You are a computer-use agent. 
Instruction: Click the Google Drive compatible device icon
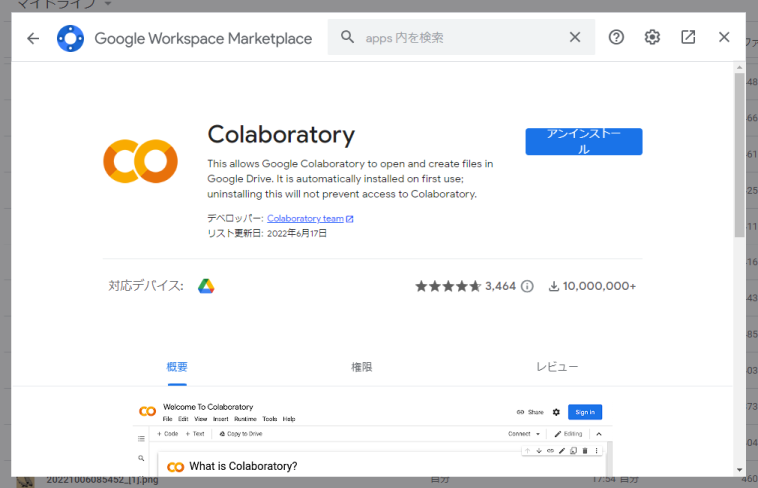(206, 286)
